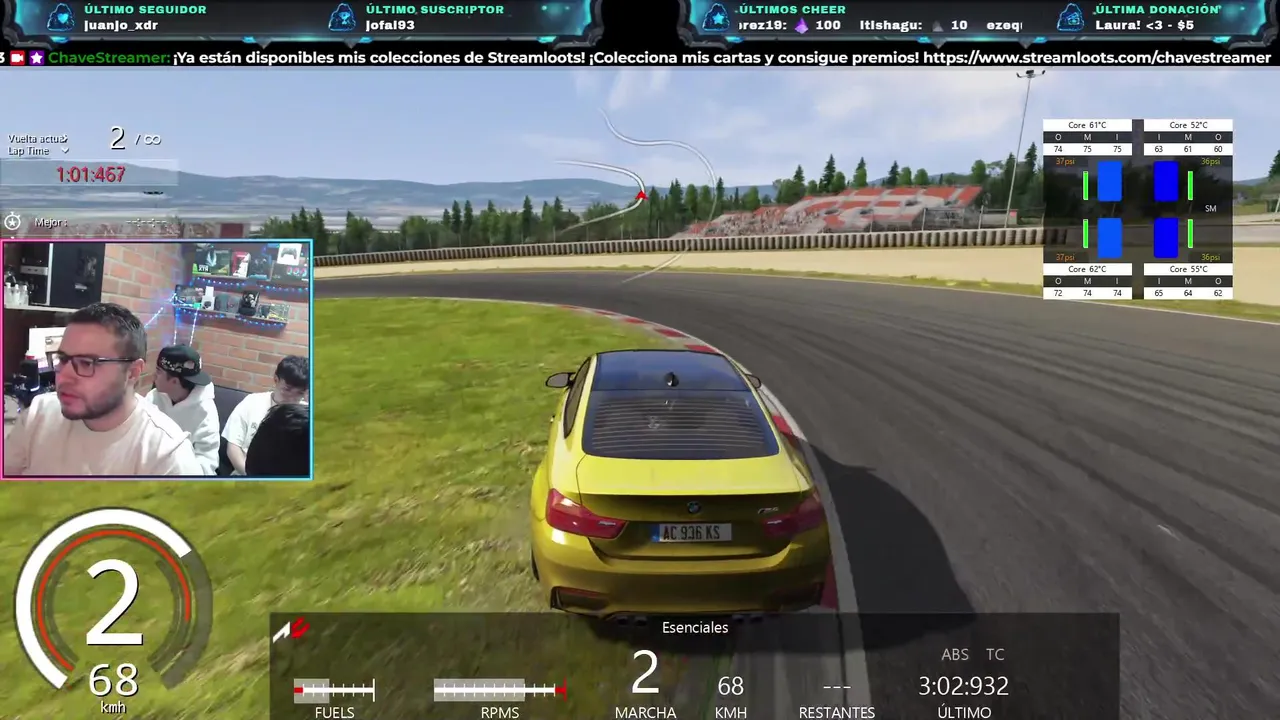Image resolution: width=1280 pixels, height=720 pixels.
Task: Open the streamloots.com/chavestreamer link
Action: (x=1097, y=58)
